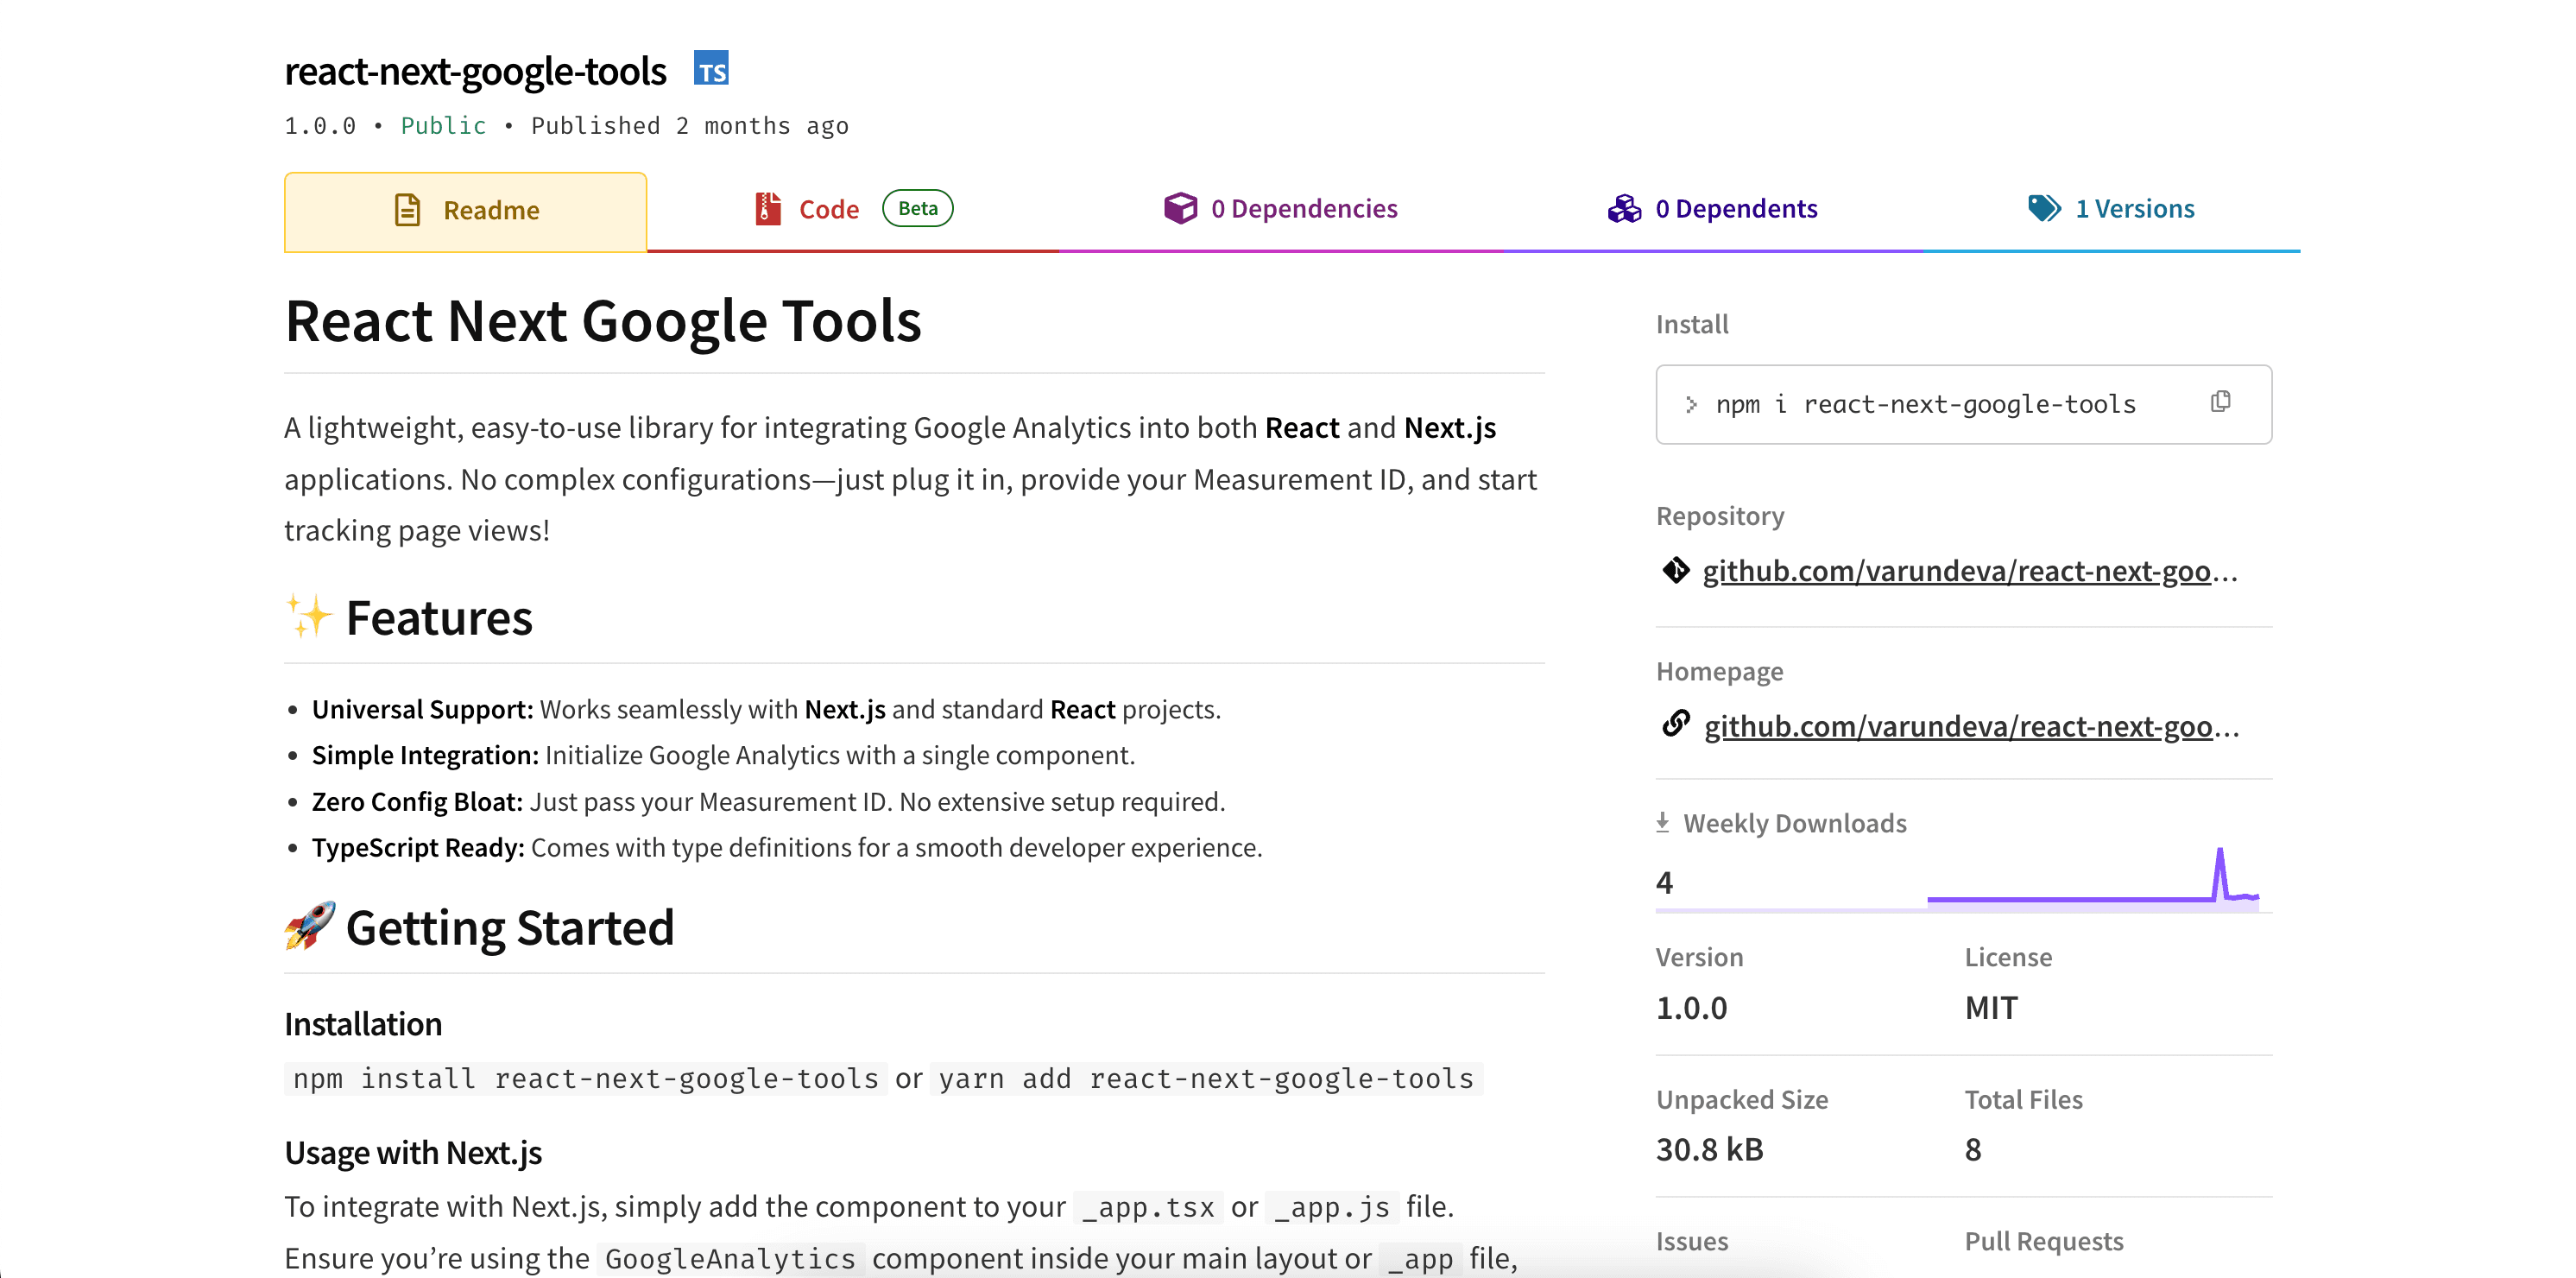Open the 0 Dependencies tab

coord(1281,209)
